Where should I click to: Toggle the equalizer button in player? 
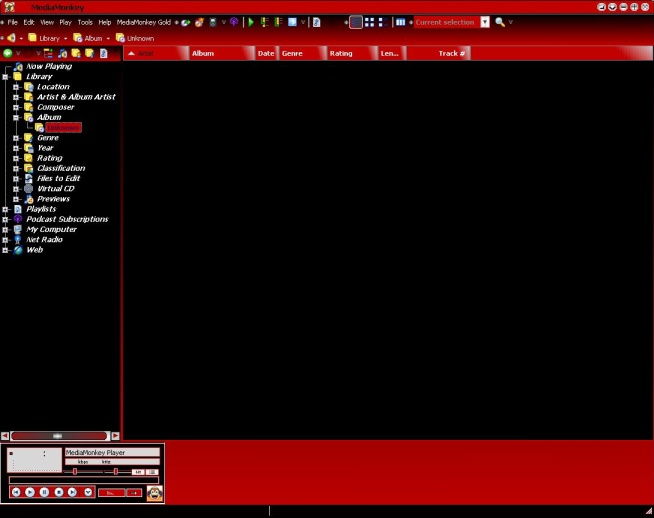[x=138, y=472]
